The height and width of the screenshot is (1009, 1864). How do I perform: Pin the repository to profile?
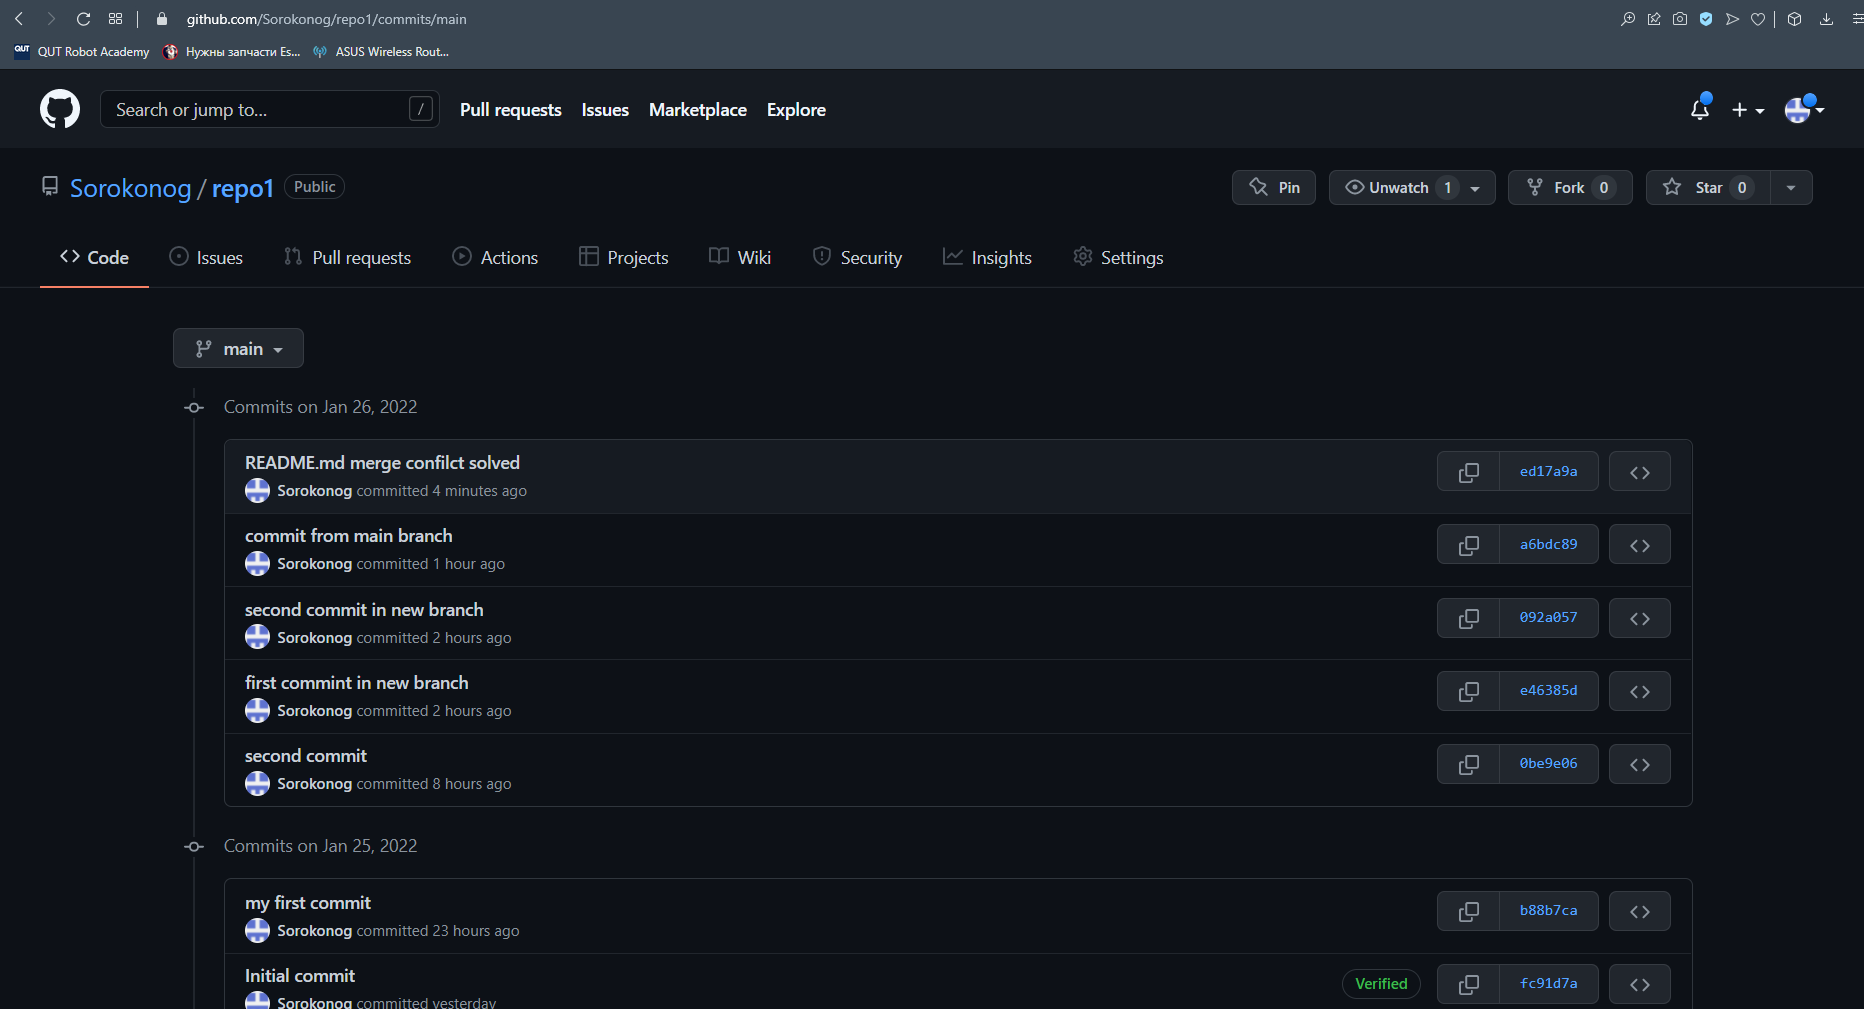pos(1274,188)
